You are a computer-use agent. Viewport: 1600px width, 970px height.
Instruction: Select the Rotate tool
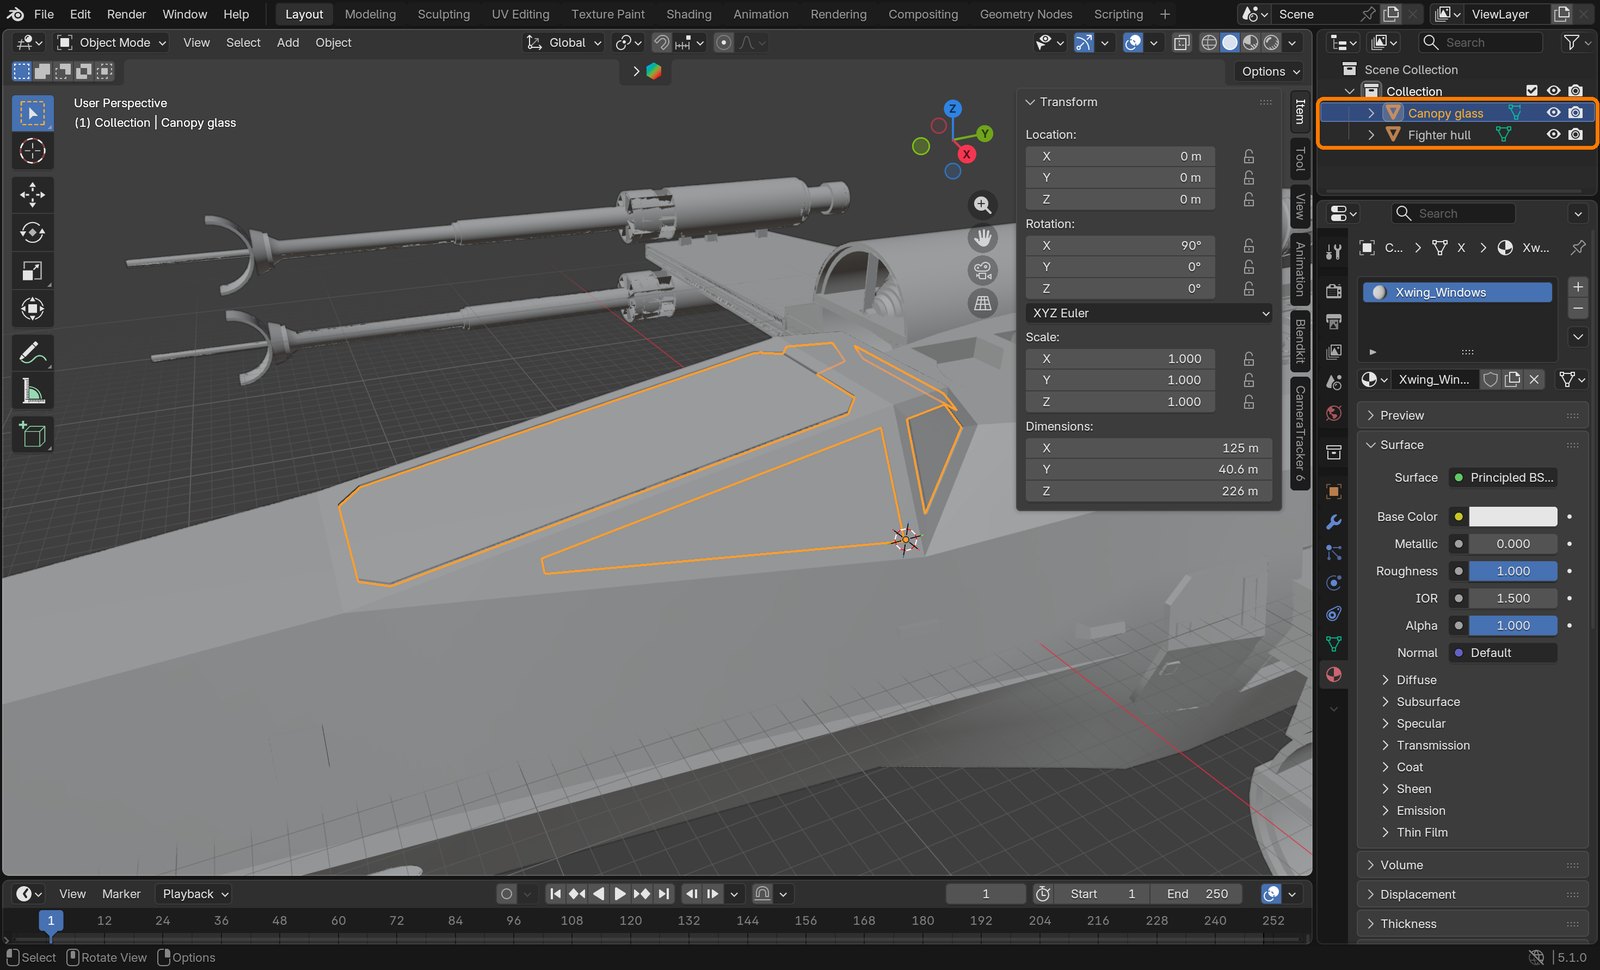[x=32, y=232]
